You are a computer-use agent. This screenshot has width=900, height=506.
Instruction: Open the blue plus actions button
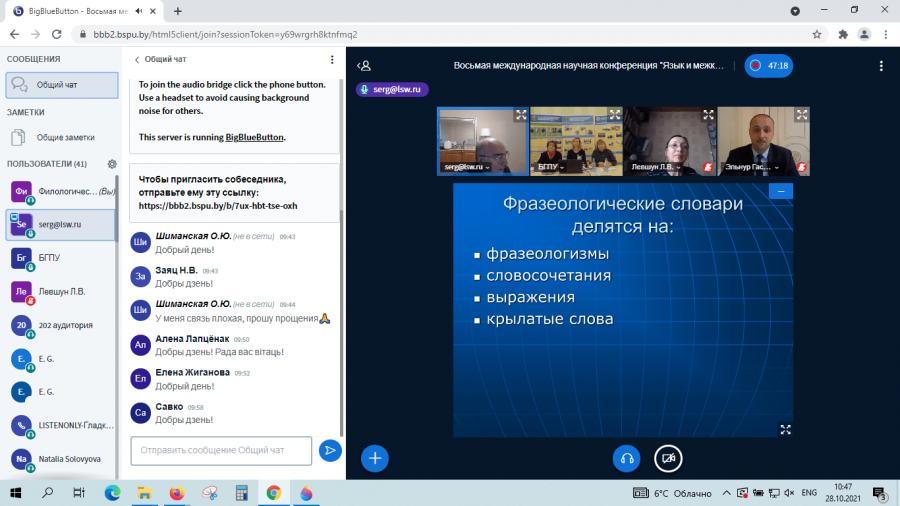pos(375,458)
